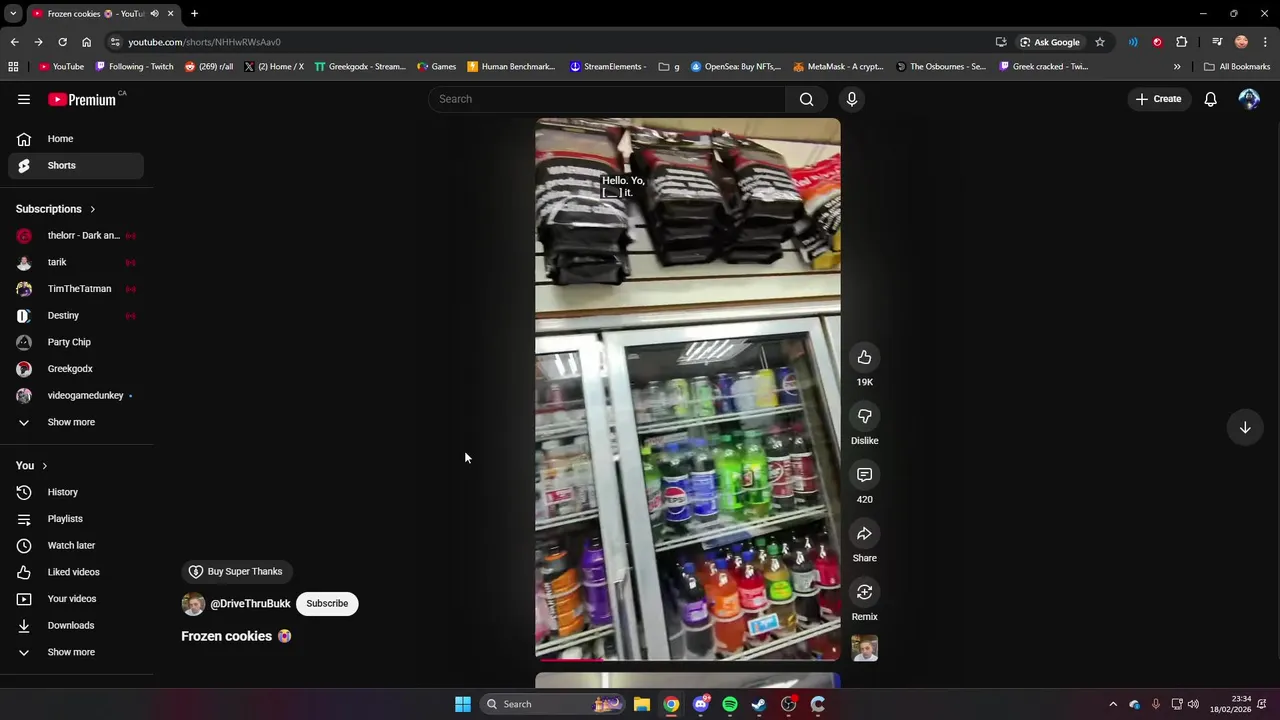Open the YouTube bookmark
1280x720 pixels.
[62, 67]
